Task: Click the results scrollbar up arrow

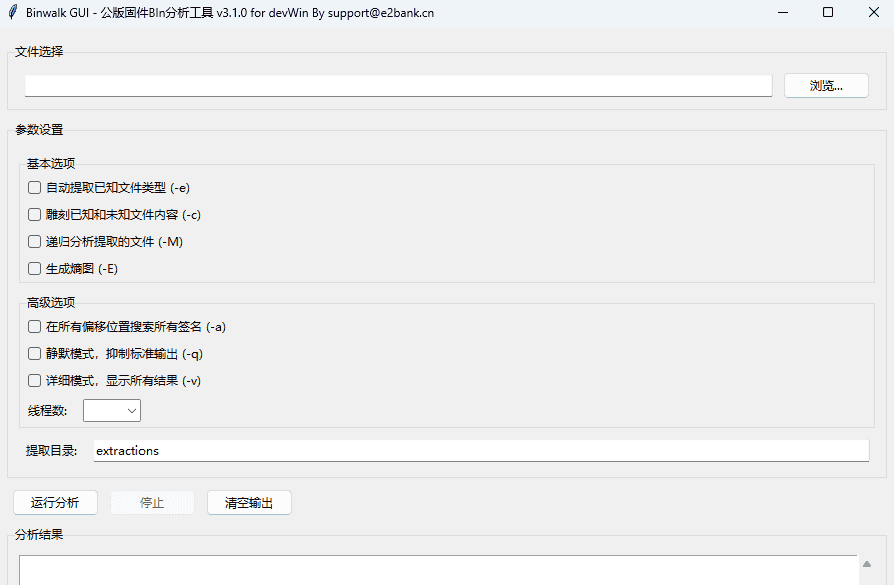Action: (867, 564)
